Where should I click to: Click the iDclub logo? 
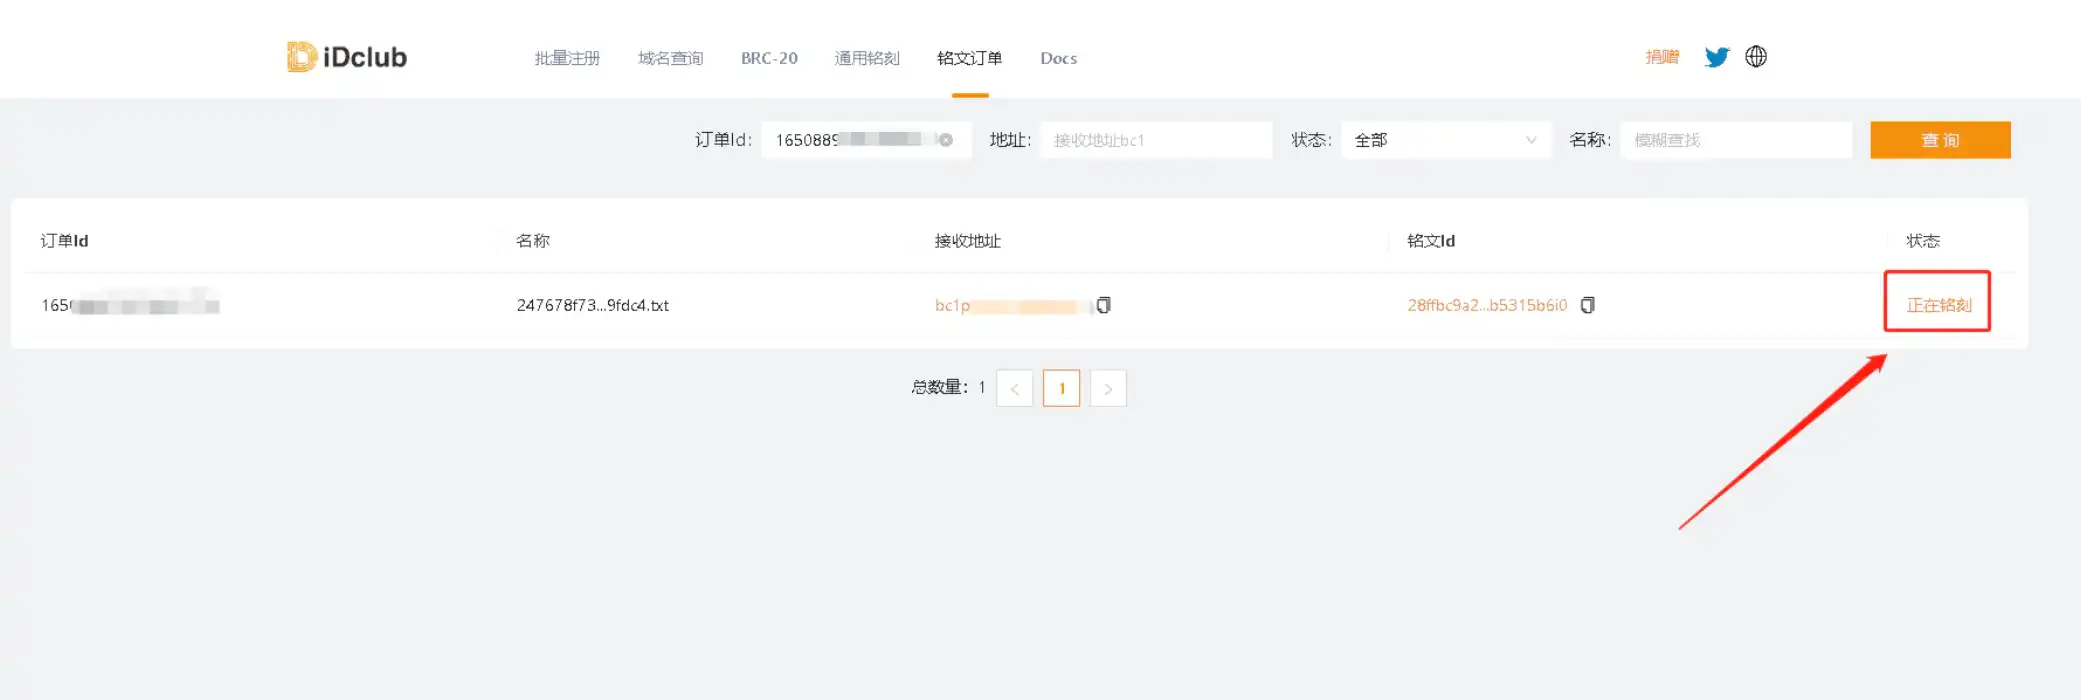(346, 57)
